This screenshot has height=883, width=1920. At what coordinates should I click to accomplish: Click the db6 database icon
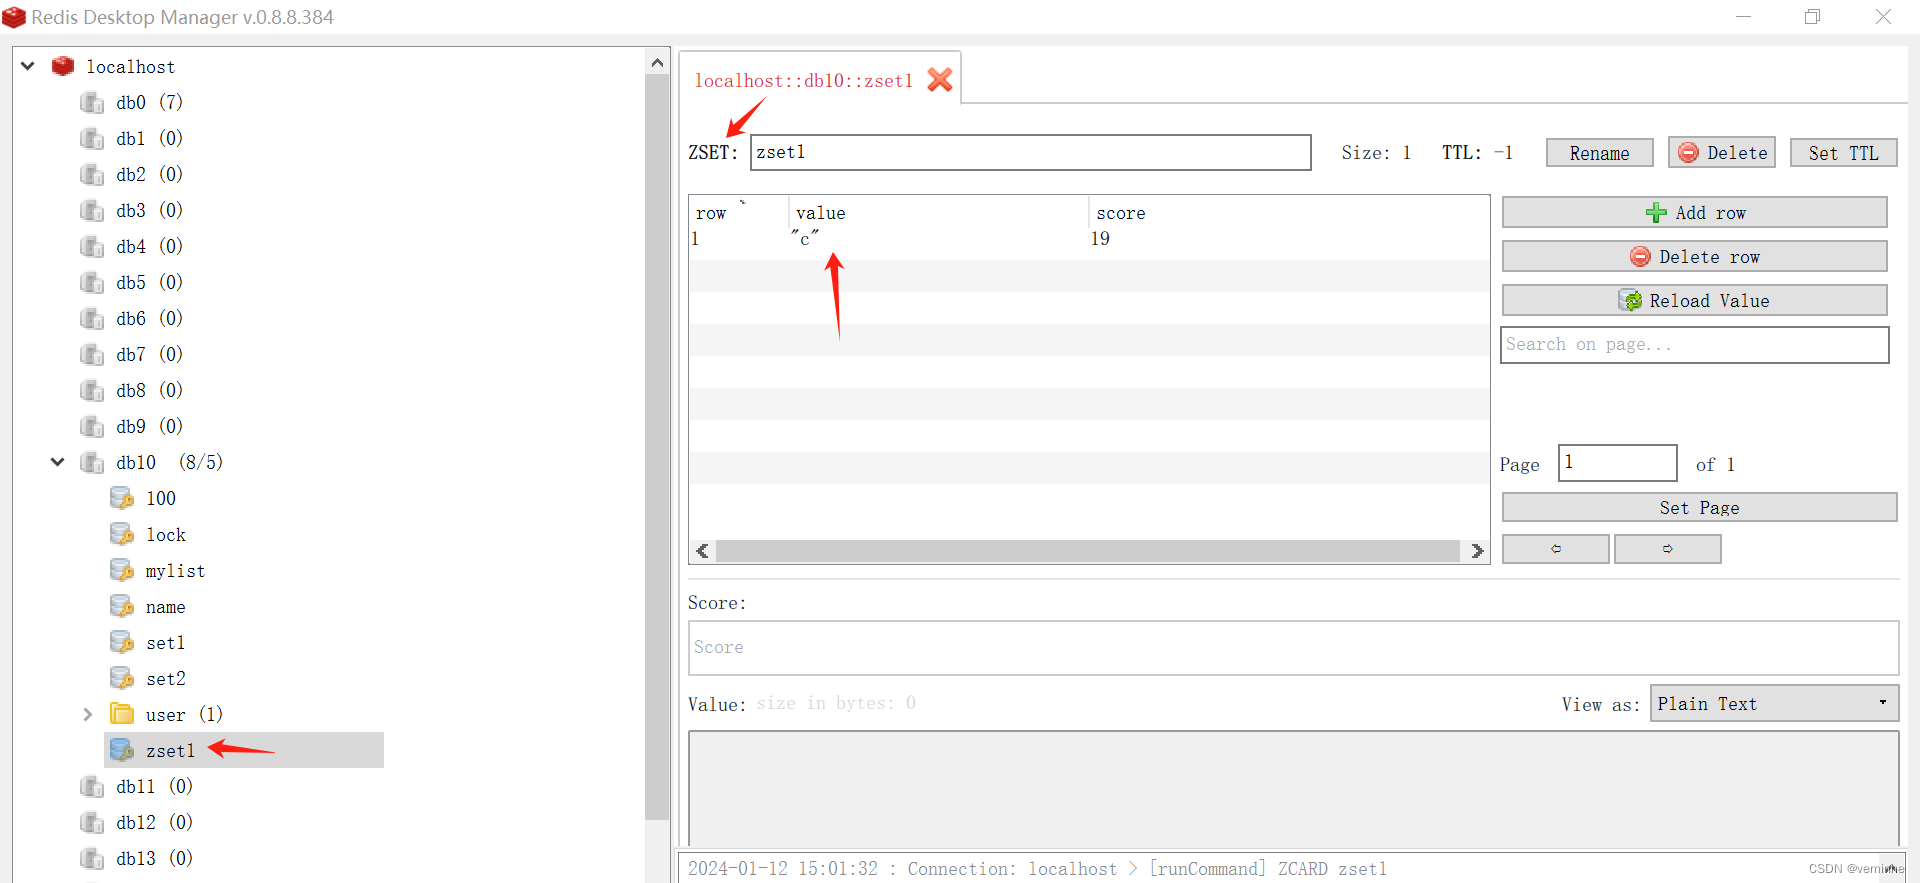(92, 318)
